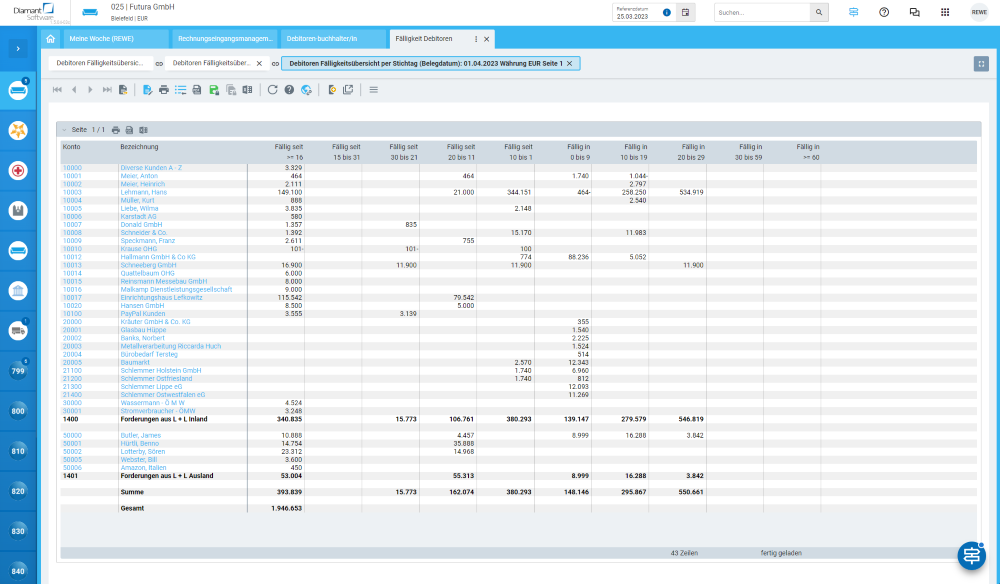1000x584 pixels.
Task: Open sidebar module 799
Action: [x=18, y=371]
